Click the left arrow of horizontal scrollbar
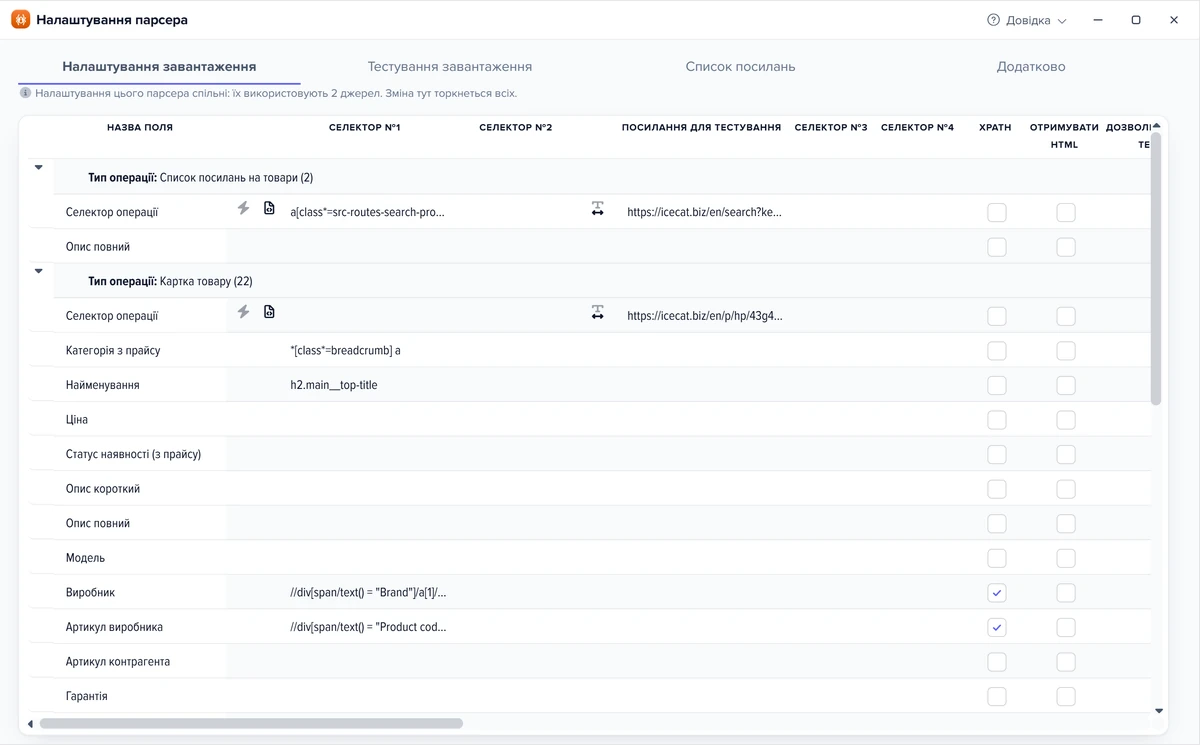 30,723
